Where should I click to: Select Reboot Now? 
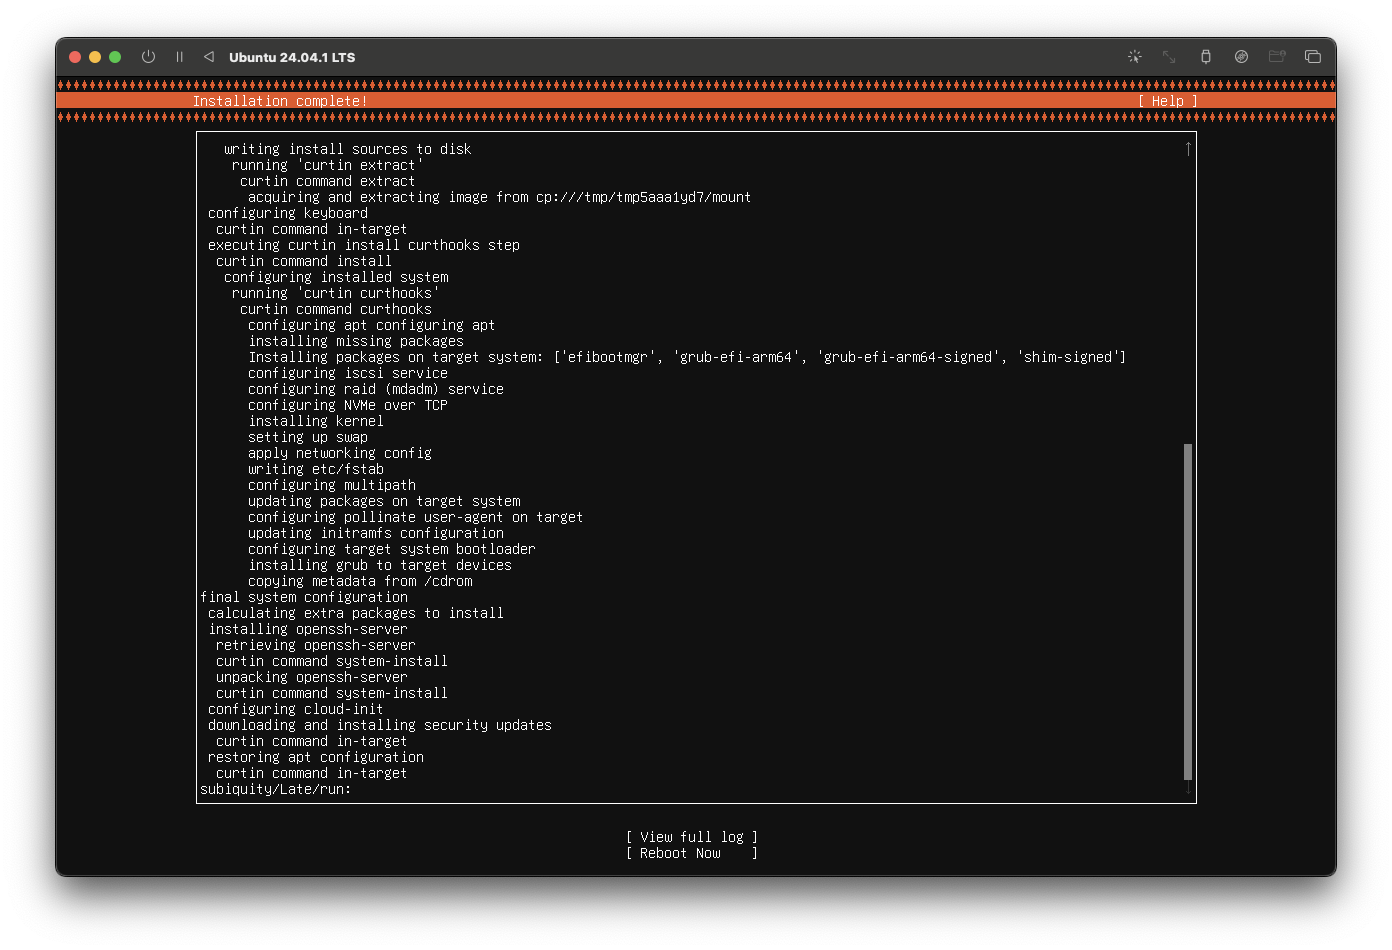click(x=692, y=853)
